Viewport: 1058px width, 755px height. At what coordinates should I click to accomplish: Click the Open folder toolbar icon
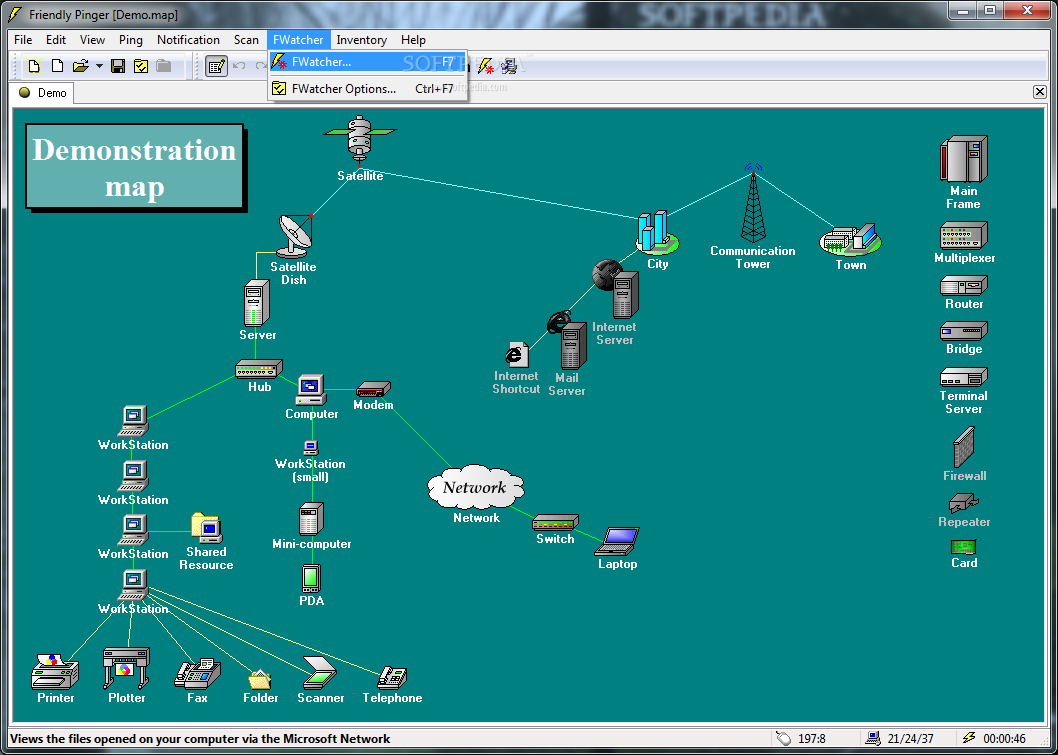click(80, 66)
